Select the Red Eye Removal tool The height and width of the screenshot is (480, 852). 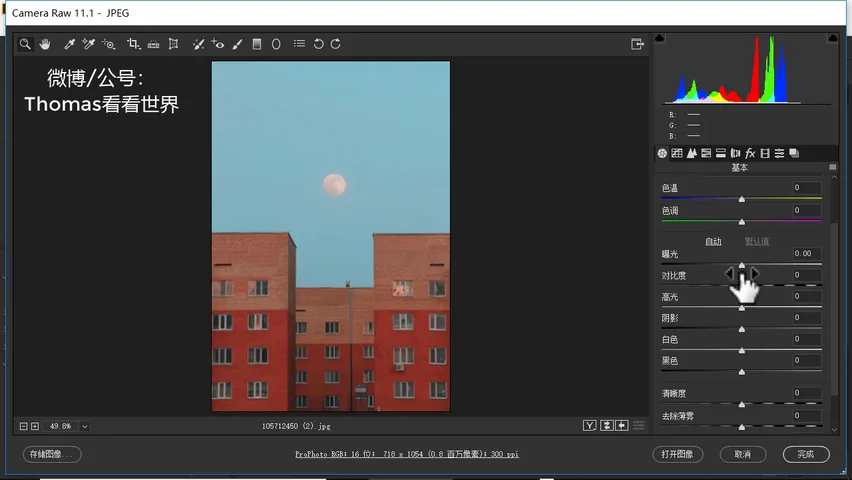pos(218,44)
